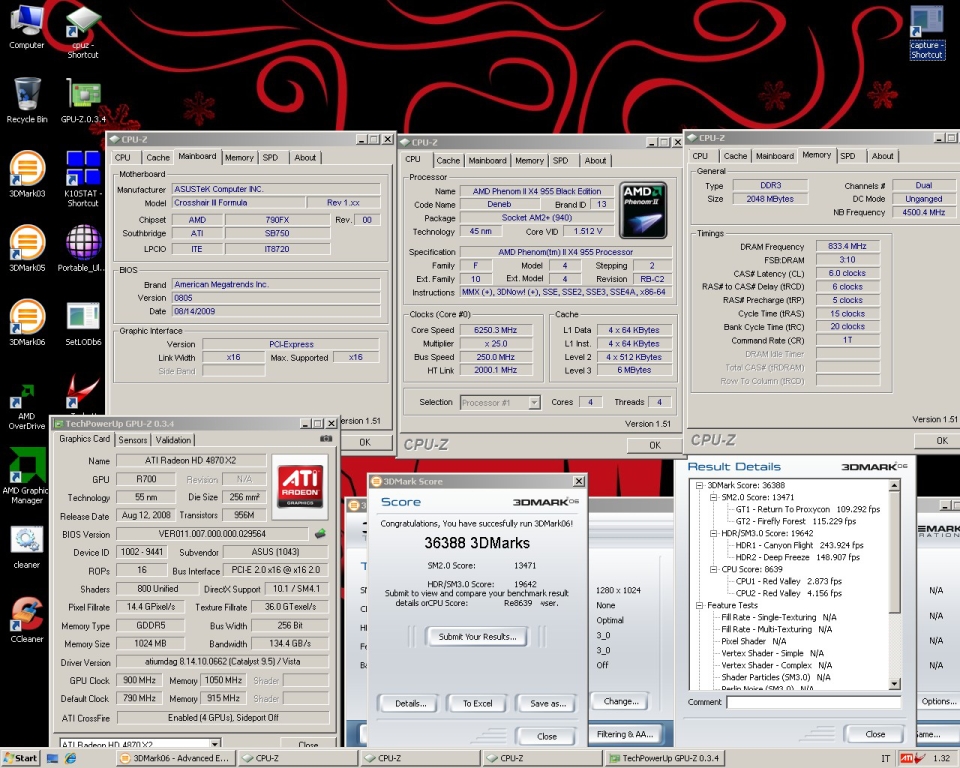Select CPU1 - Red Valley result row
Screen dimensions: 960x768
pyautogui.click(x=789, y=581)
